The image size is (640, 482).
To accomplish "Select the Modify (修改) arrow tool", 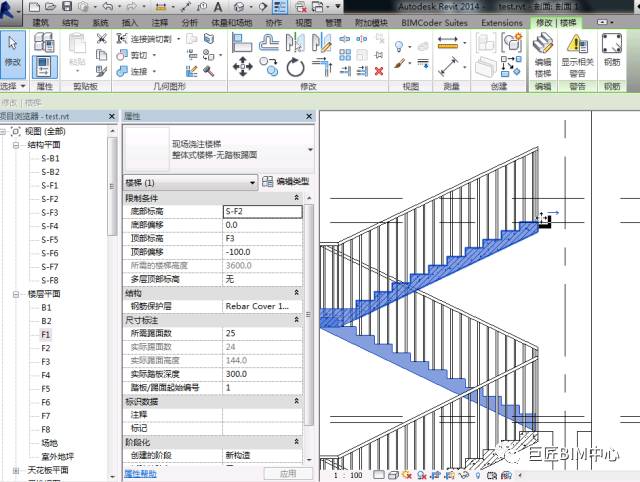I will click(13, 54).
